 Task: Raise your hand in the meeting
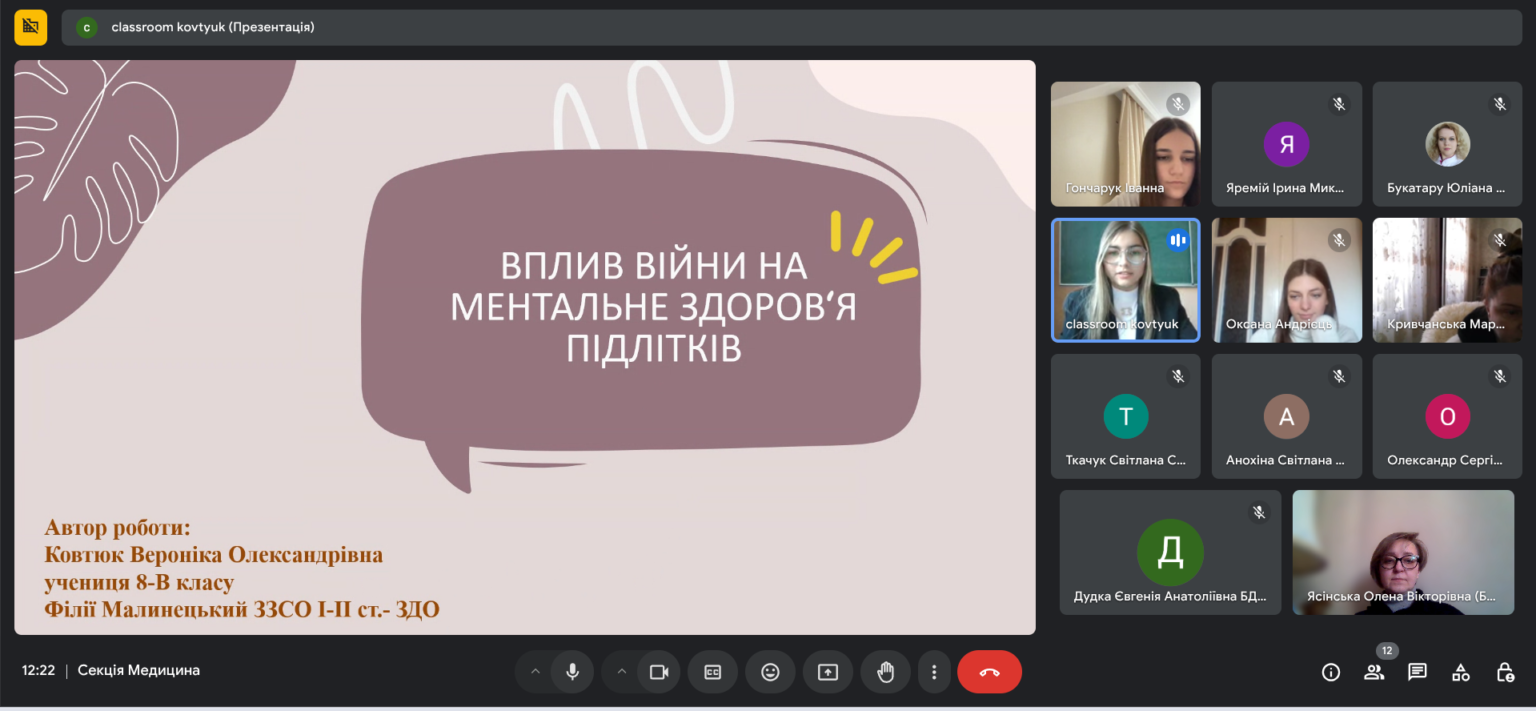pos(885,672)
